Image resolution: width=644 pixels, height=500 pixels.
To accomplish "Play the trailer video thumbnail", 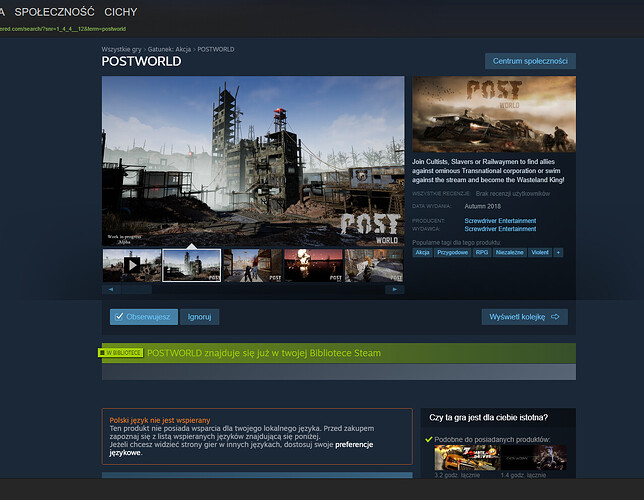I will 132,265.
